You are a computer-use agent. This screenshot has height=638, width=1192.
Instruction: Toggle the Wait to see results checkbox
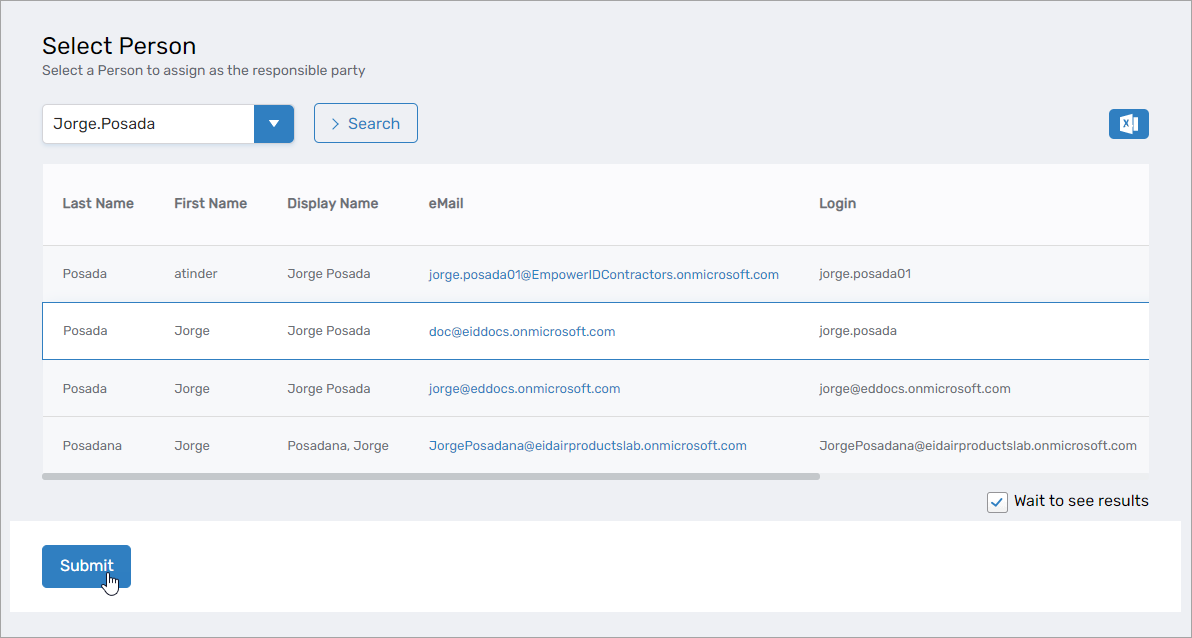click(997, 502)
